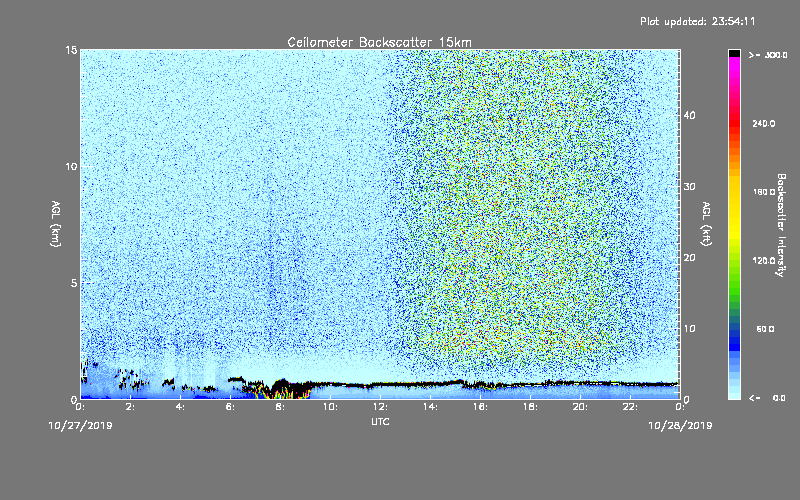
Task: Click the black top of the color bar
Action: click(734, 53)
